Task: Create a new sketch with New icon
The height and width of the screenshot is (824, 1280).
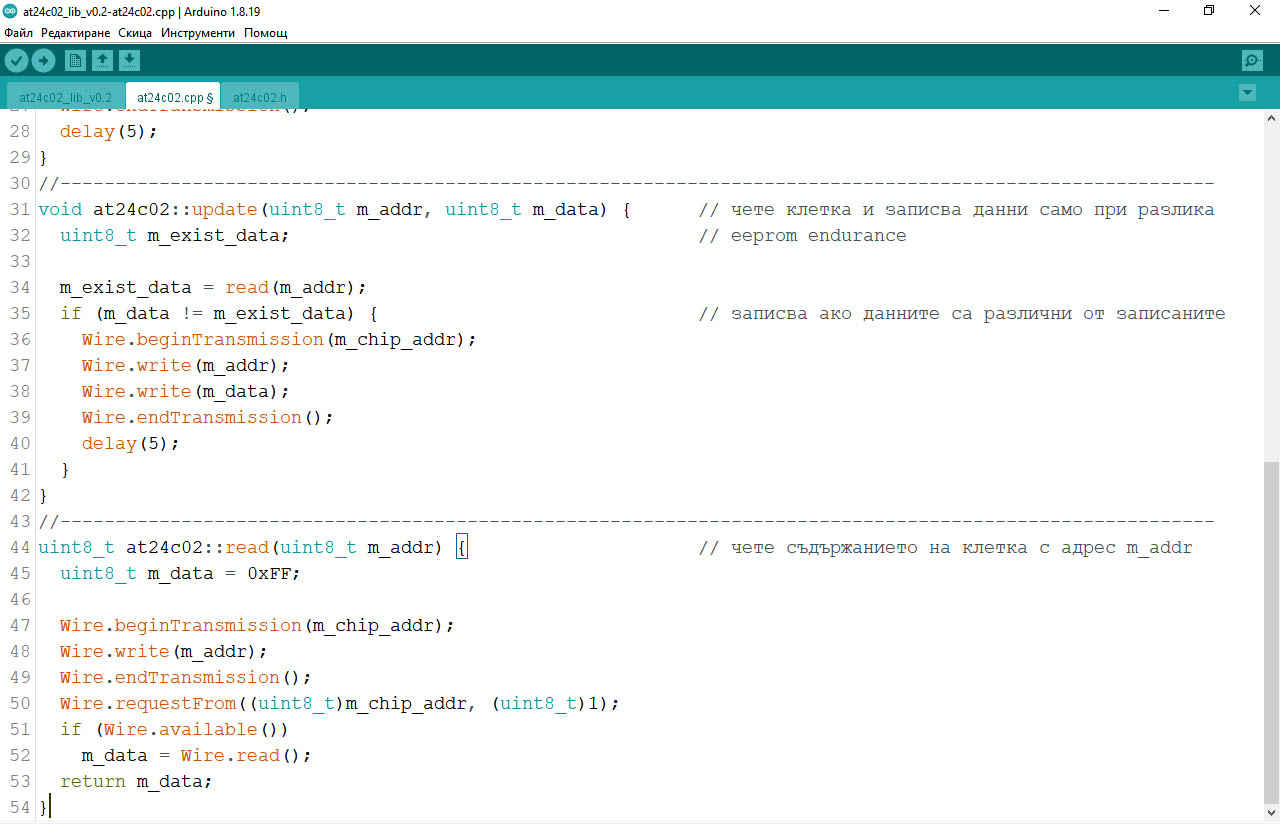Action: point(75,61)
